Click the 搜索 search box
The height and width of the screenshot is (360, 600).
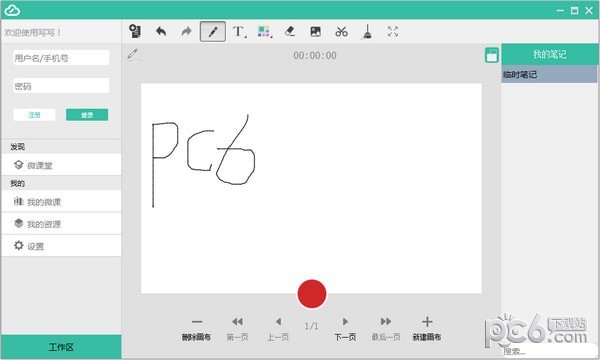(x=549, y=351)
